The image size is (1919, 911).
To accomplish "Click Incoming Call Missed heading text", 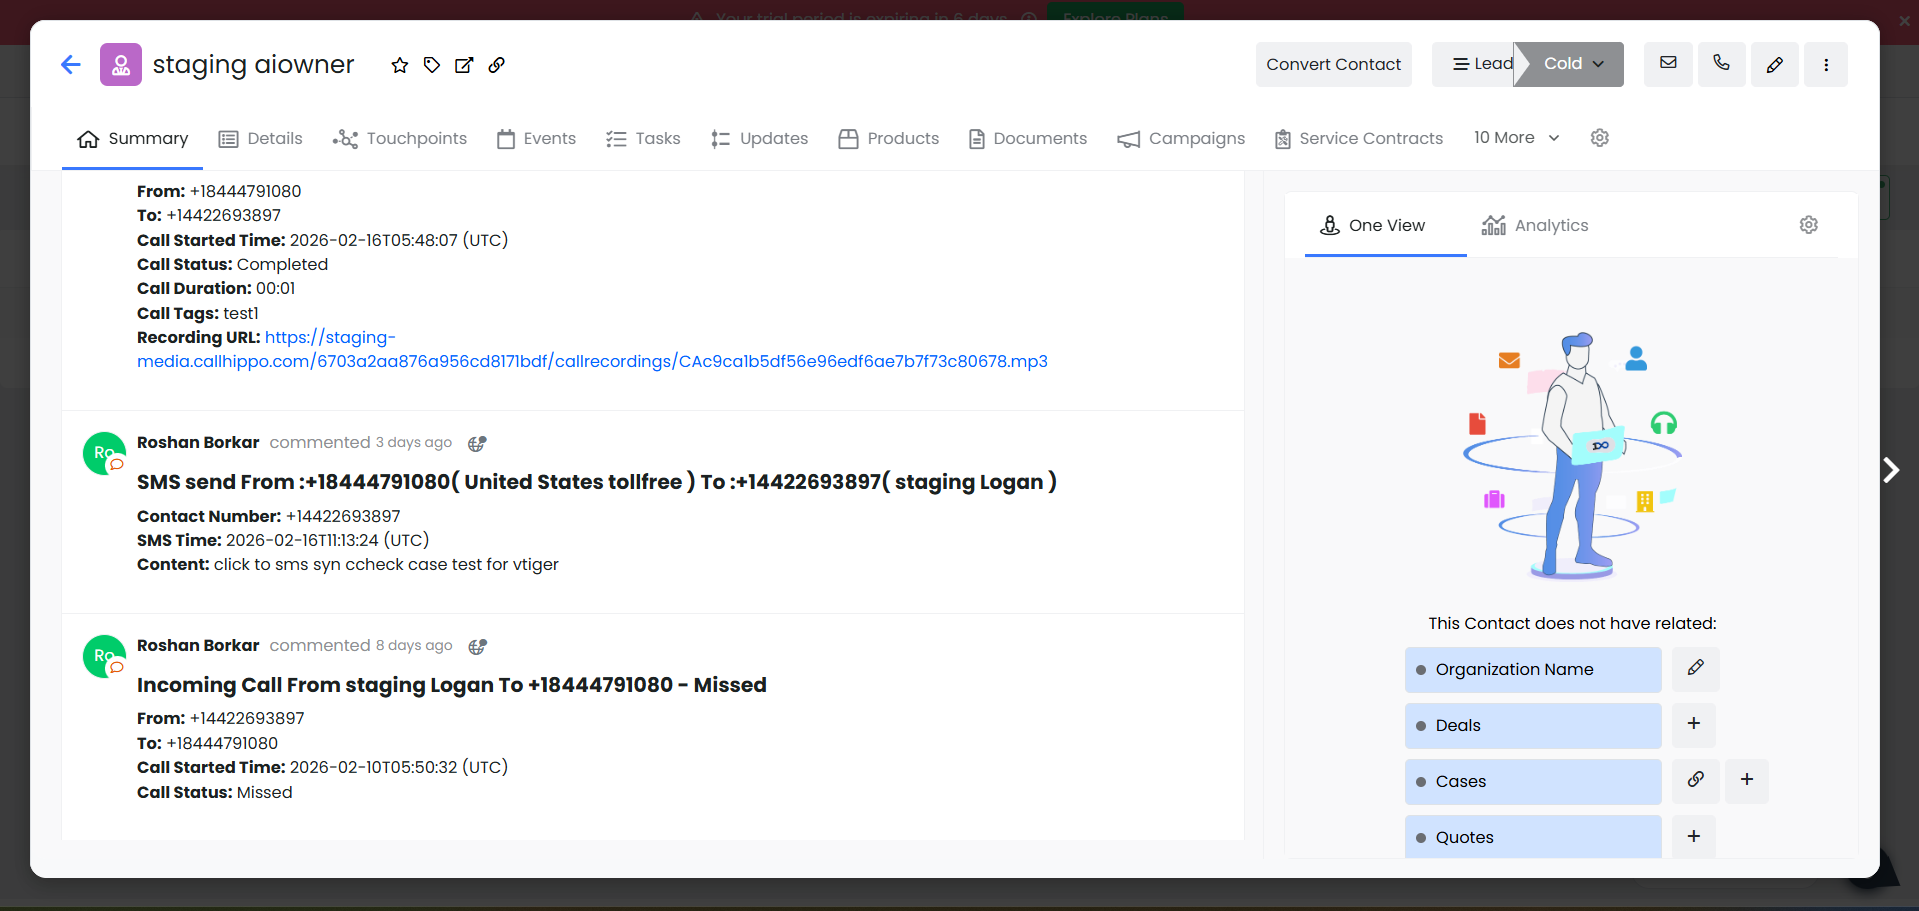I will pyautogui.click(x=452, y=685).
